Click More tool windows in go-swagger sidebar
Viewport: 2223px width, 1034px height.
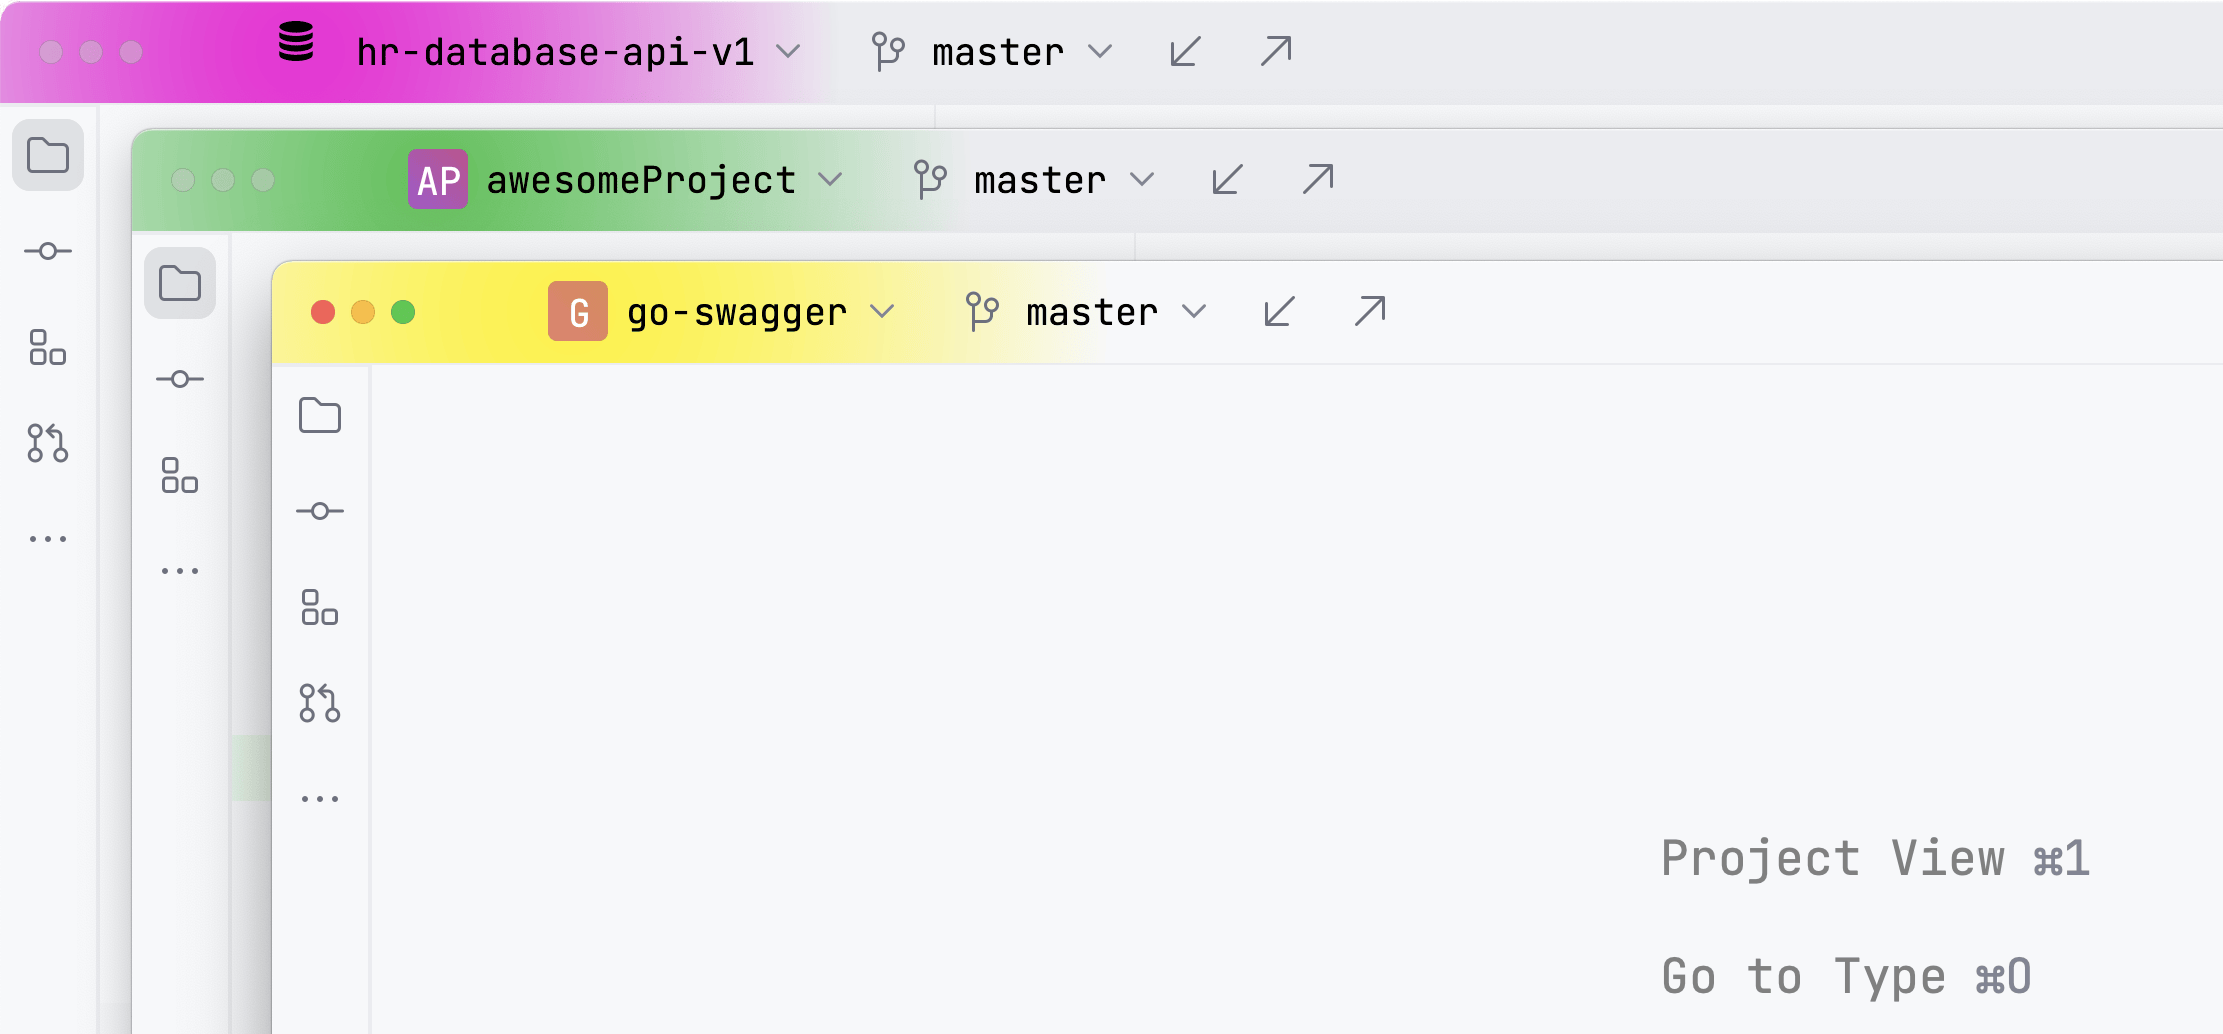pyautogui.click(x=320, y=799)
